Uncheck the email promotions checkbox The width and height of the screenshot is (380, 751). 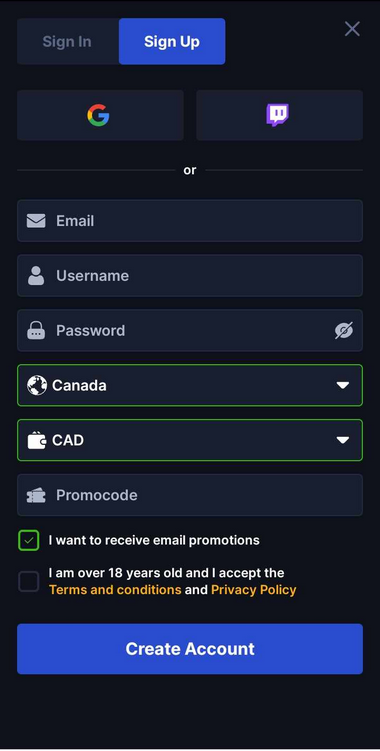29,541
